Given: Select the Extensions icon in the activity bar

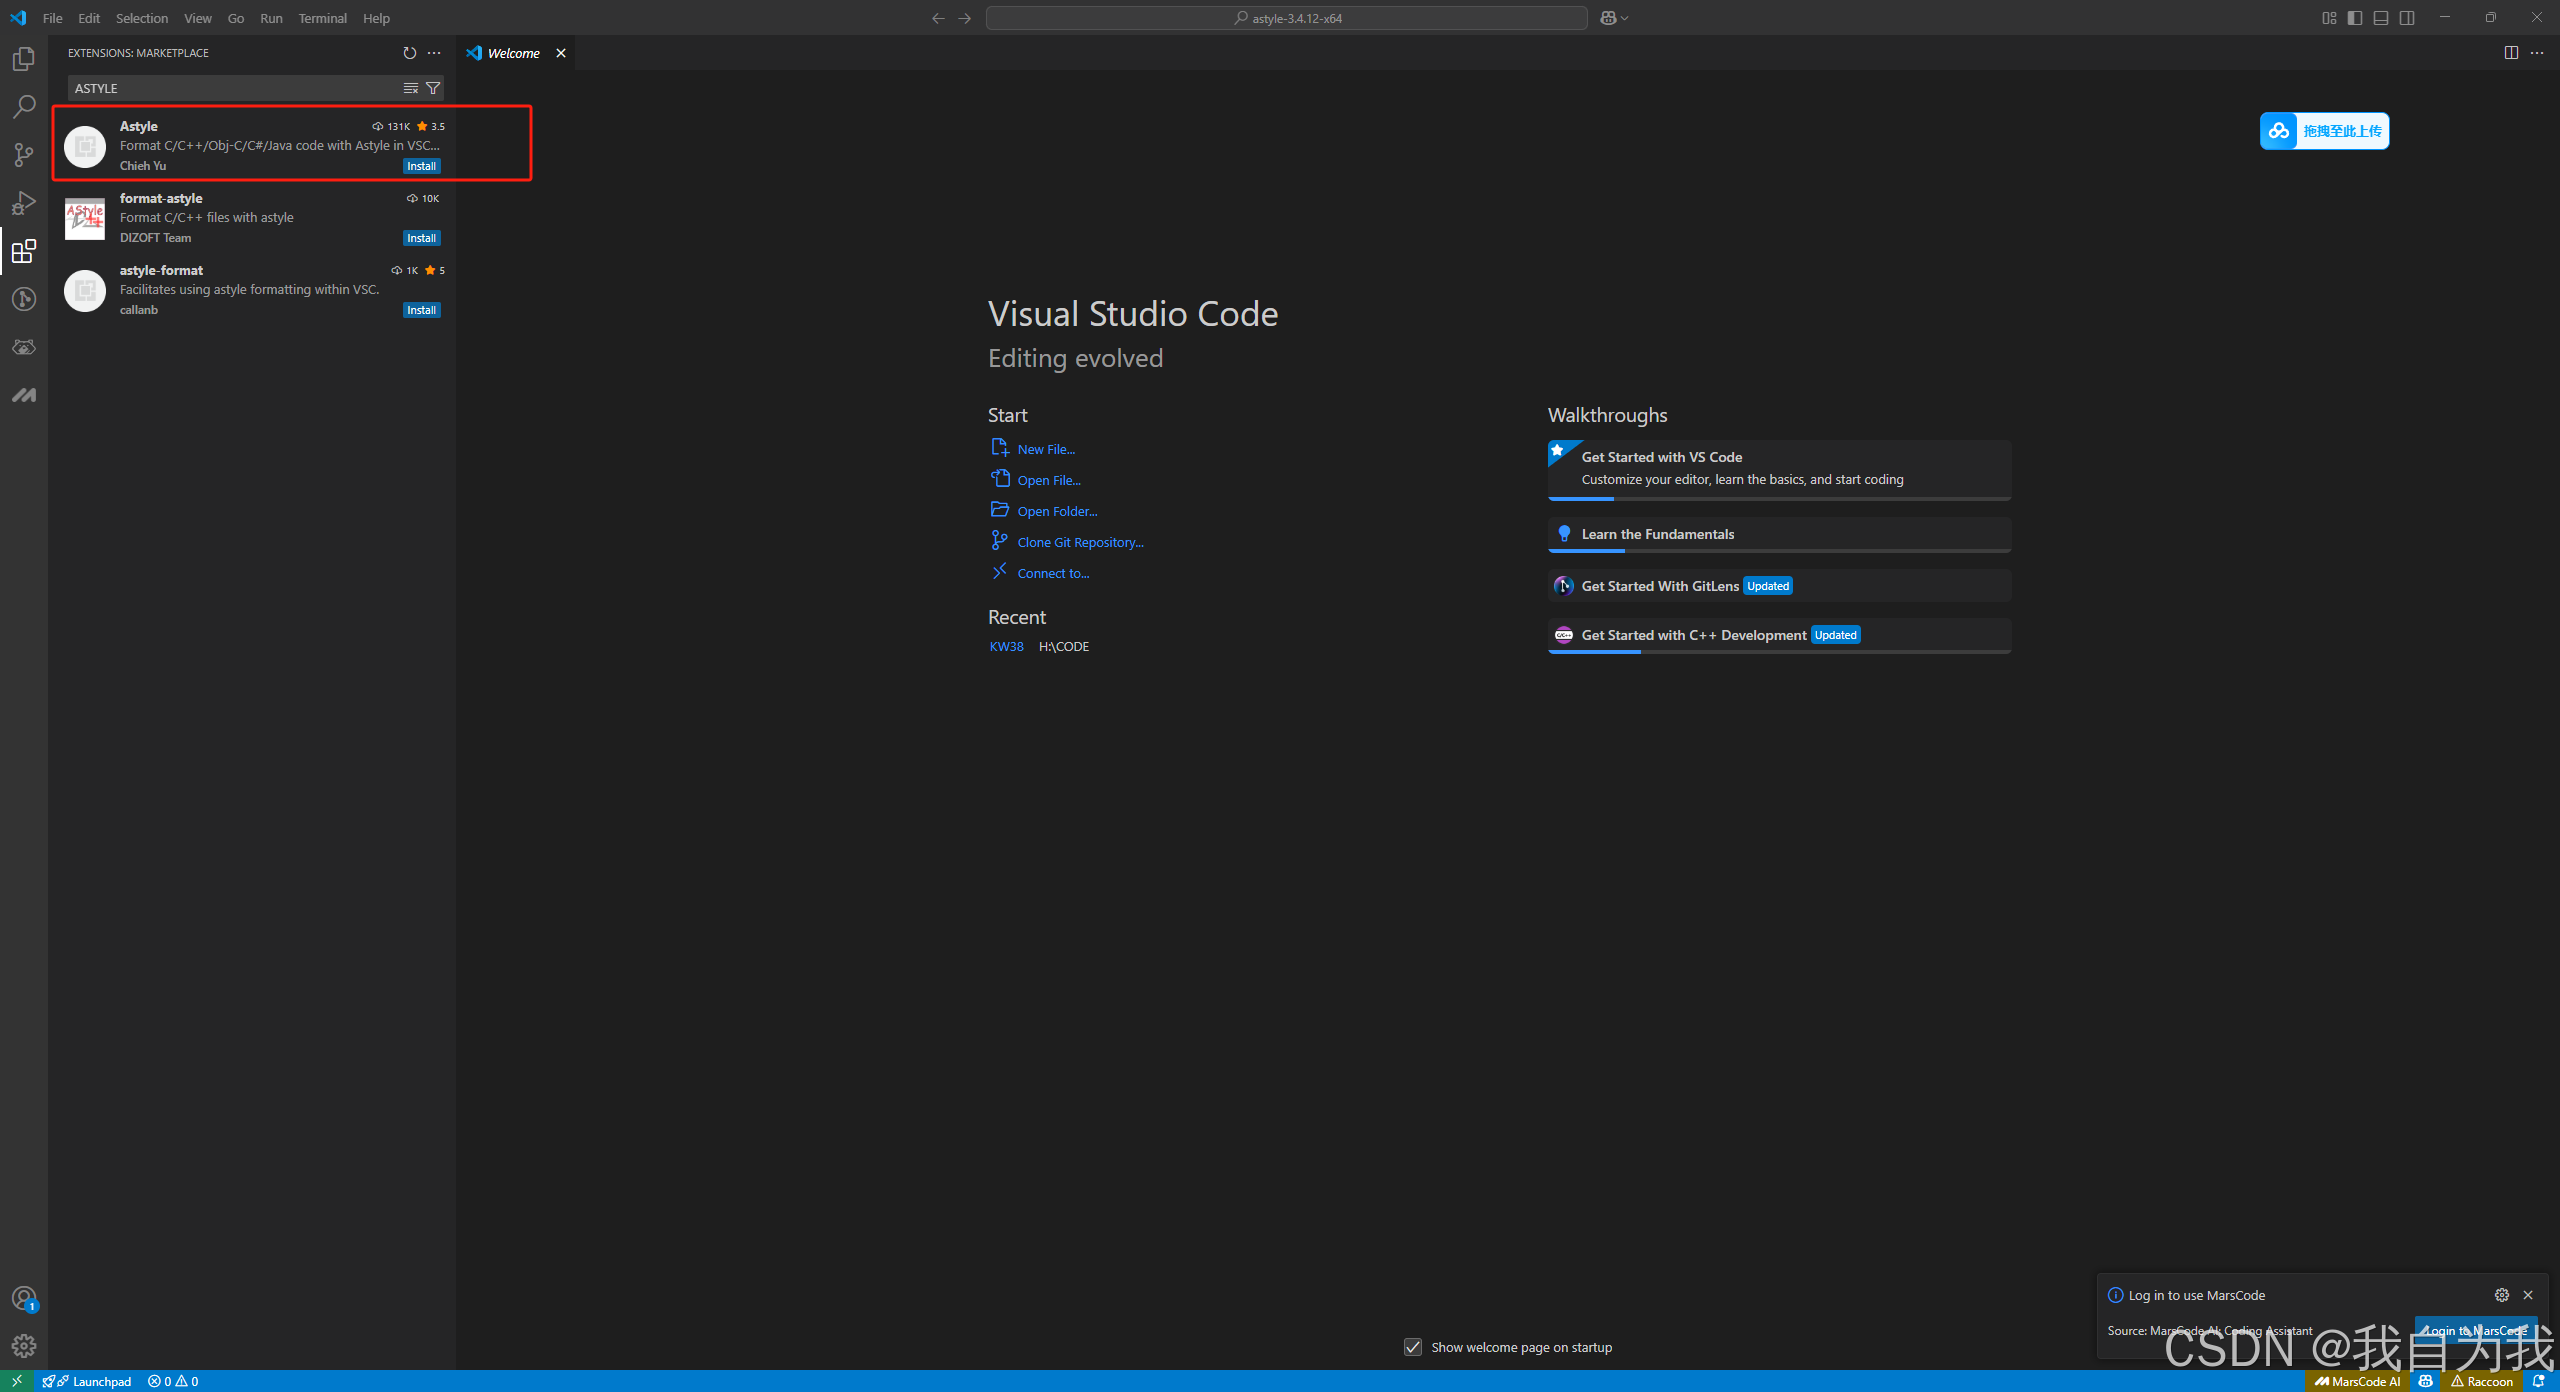Looking at the screenshot, I should pyautogui.click(x=24, y=251).
